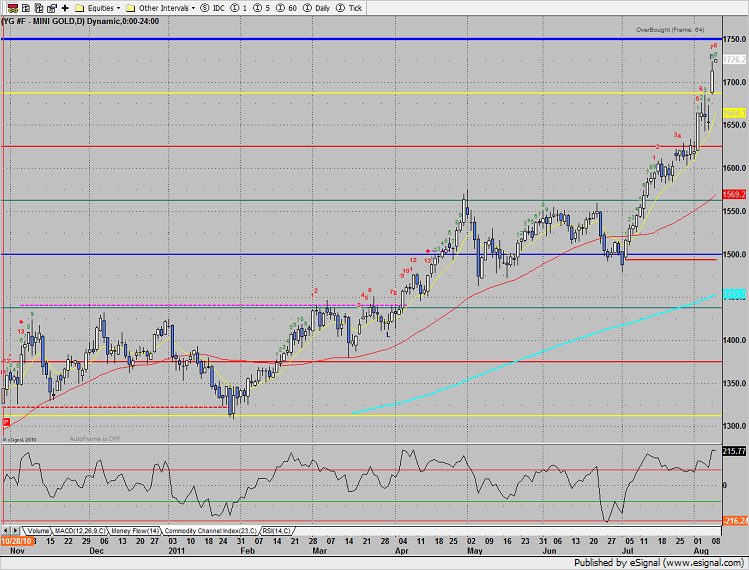Viewport: 749px width, 570px height.
Task: Click the 1750.0 price axis label
Action: point(735,39)
